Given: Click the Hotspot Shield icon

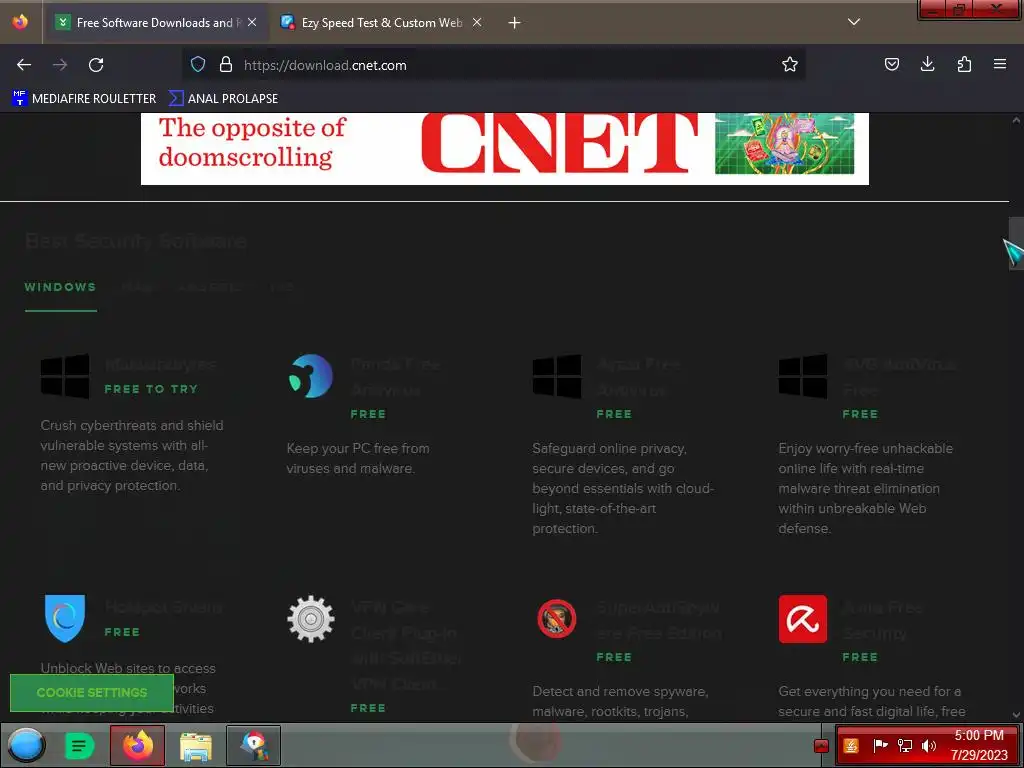Looking at the screenshot, I should point(65,618).
